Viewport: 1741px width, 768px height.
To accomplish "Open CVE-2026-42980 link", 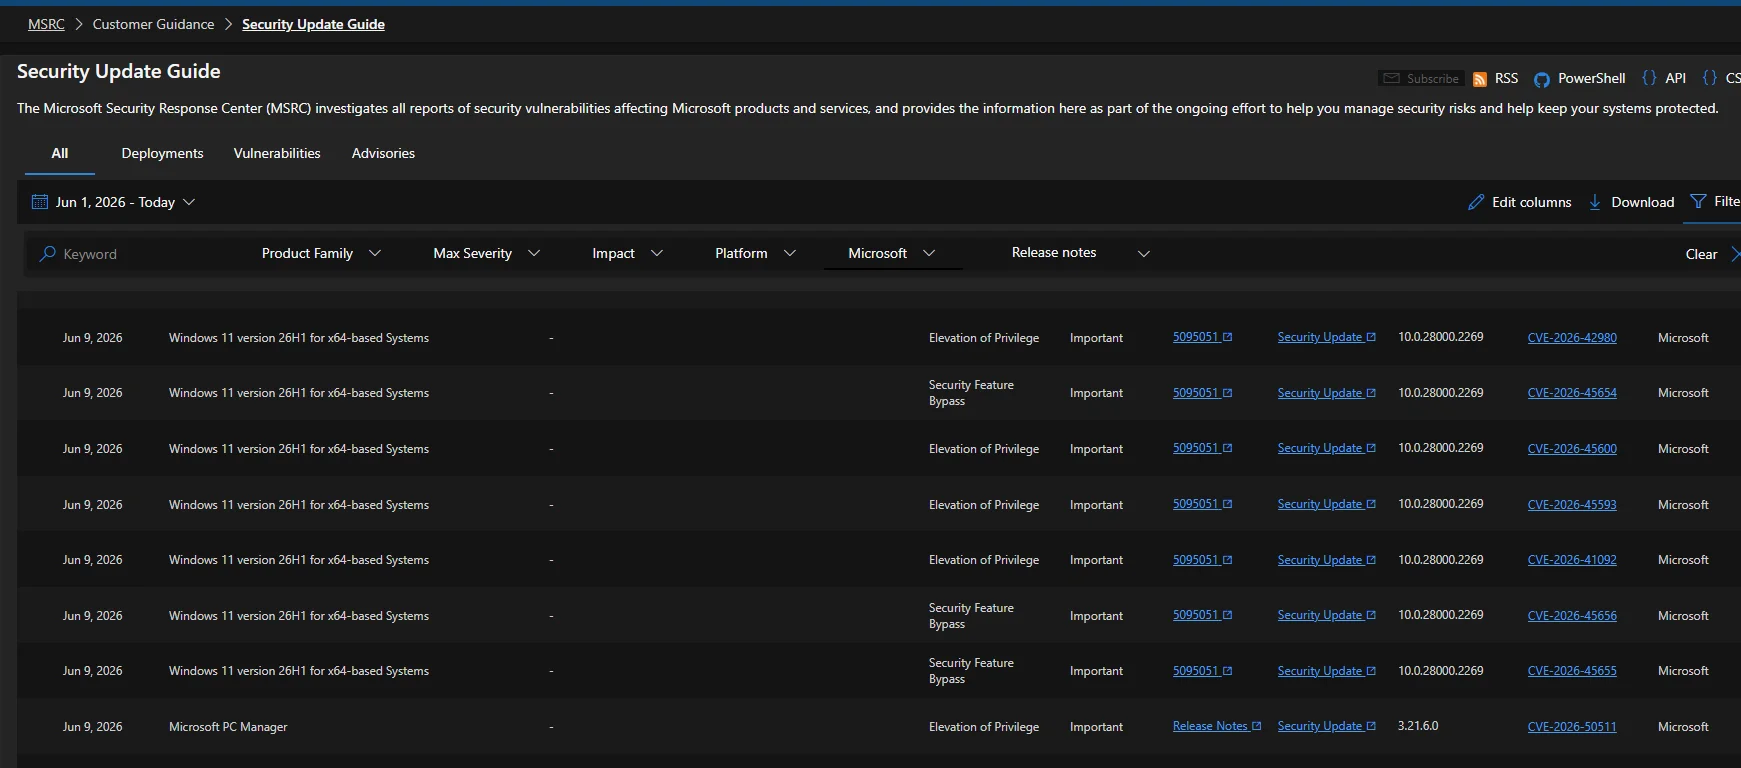I will pyautogui.click(x=1572, y=338).
